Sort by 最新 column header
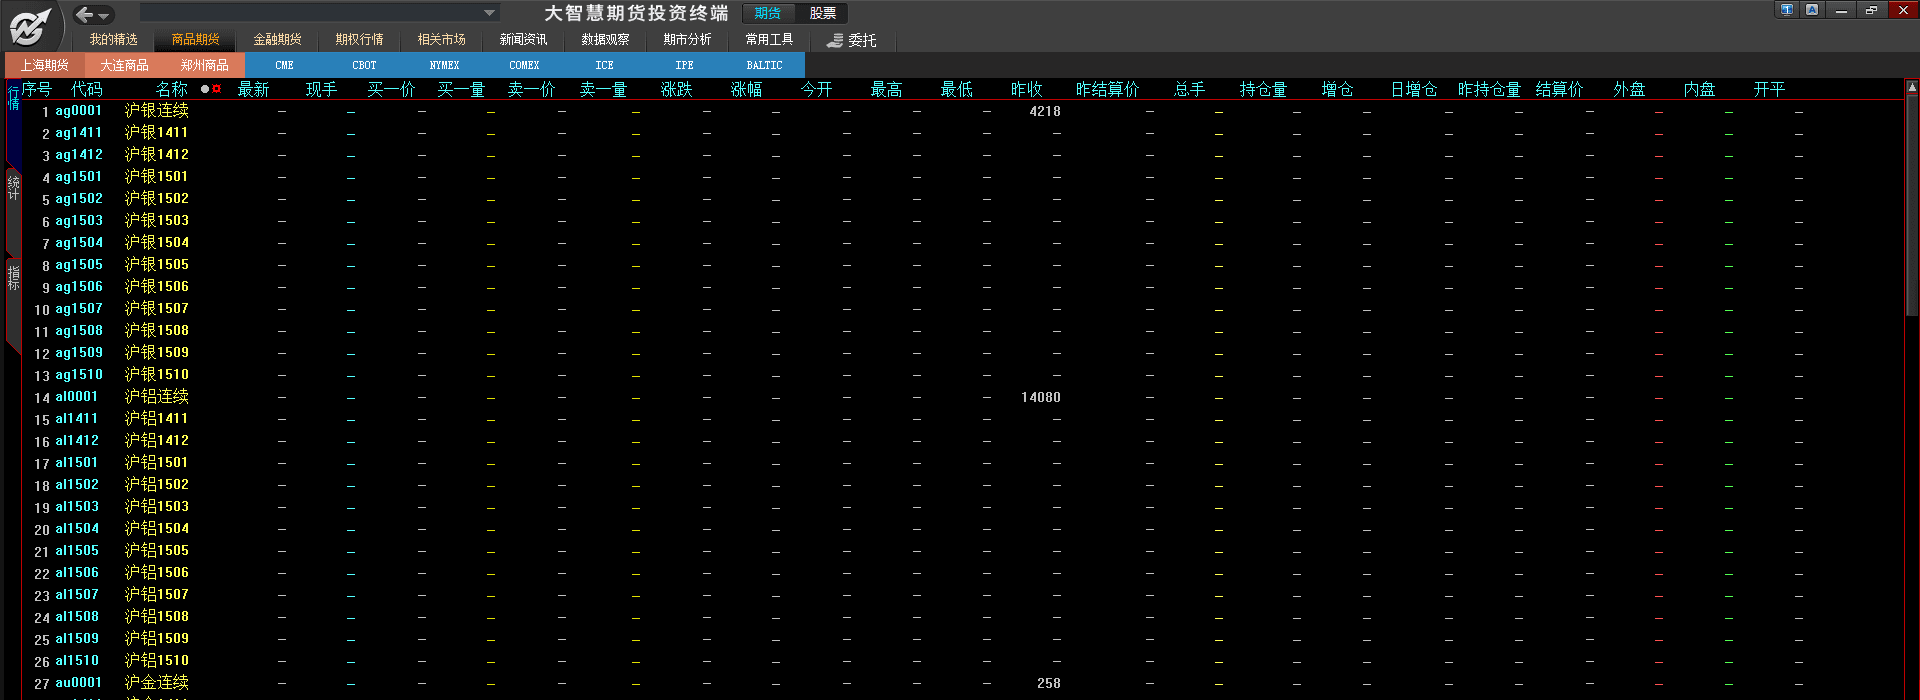 254,89
